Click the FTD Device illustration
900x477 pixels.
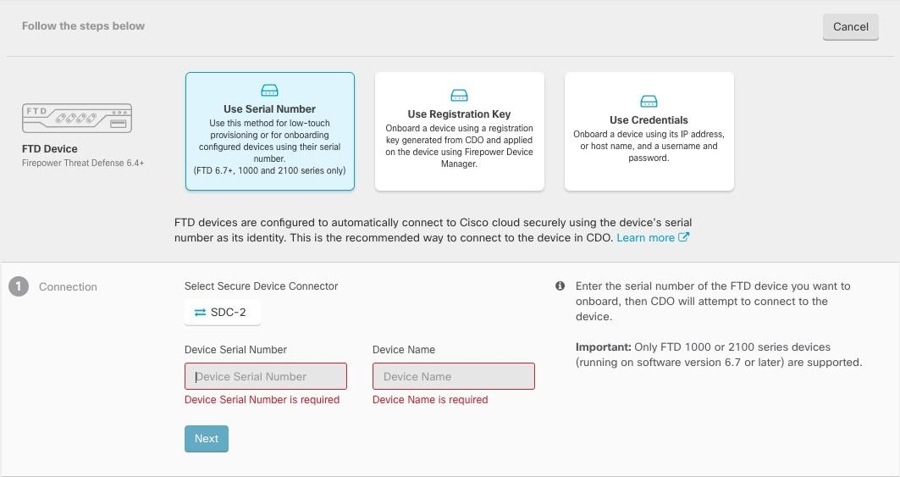77,118
